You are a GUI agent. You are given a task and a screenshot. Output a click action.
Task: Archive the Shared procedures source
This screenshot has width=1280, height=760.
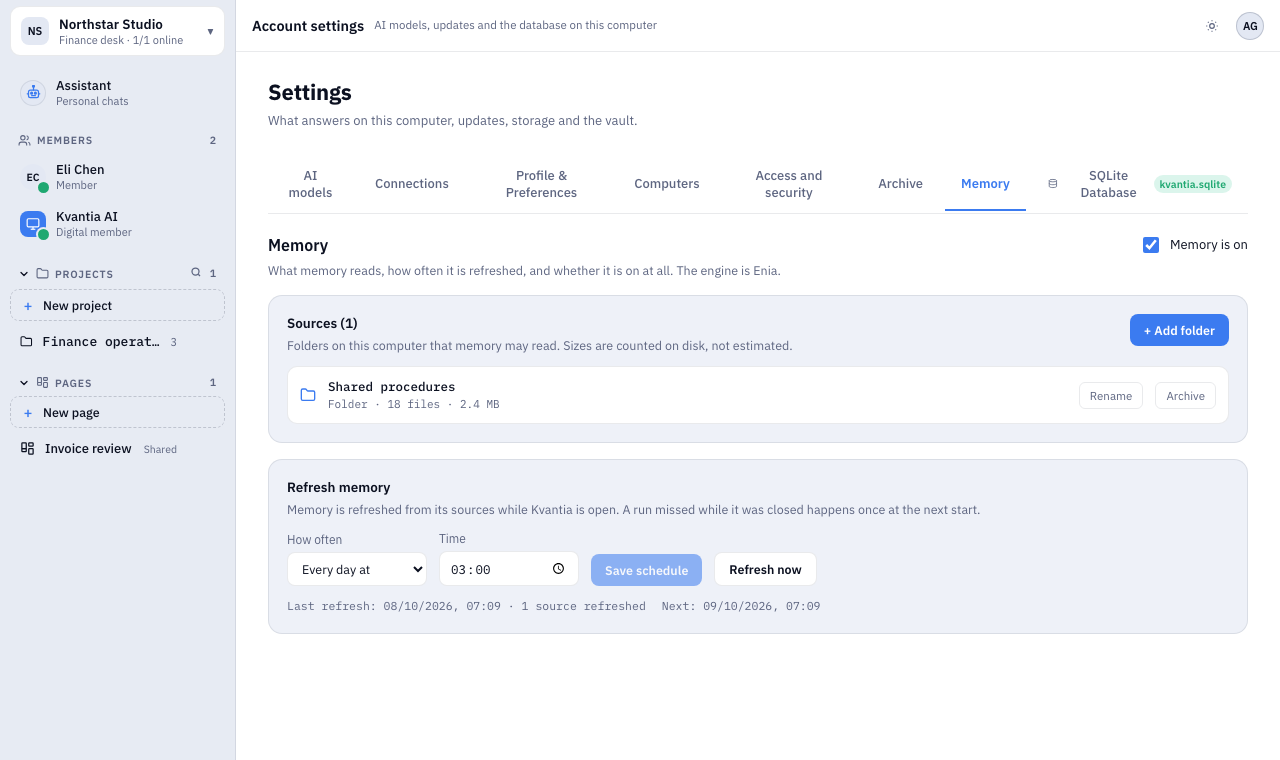(1185, 396)
